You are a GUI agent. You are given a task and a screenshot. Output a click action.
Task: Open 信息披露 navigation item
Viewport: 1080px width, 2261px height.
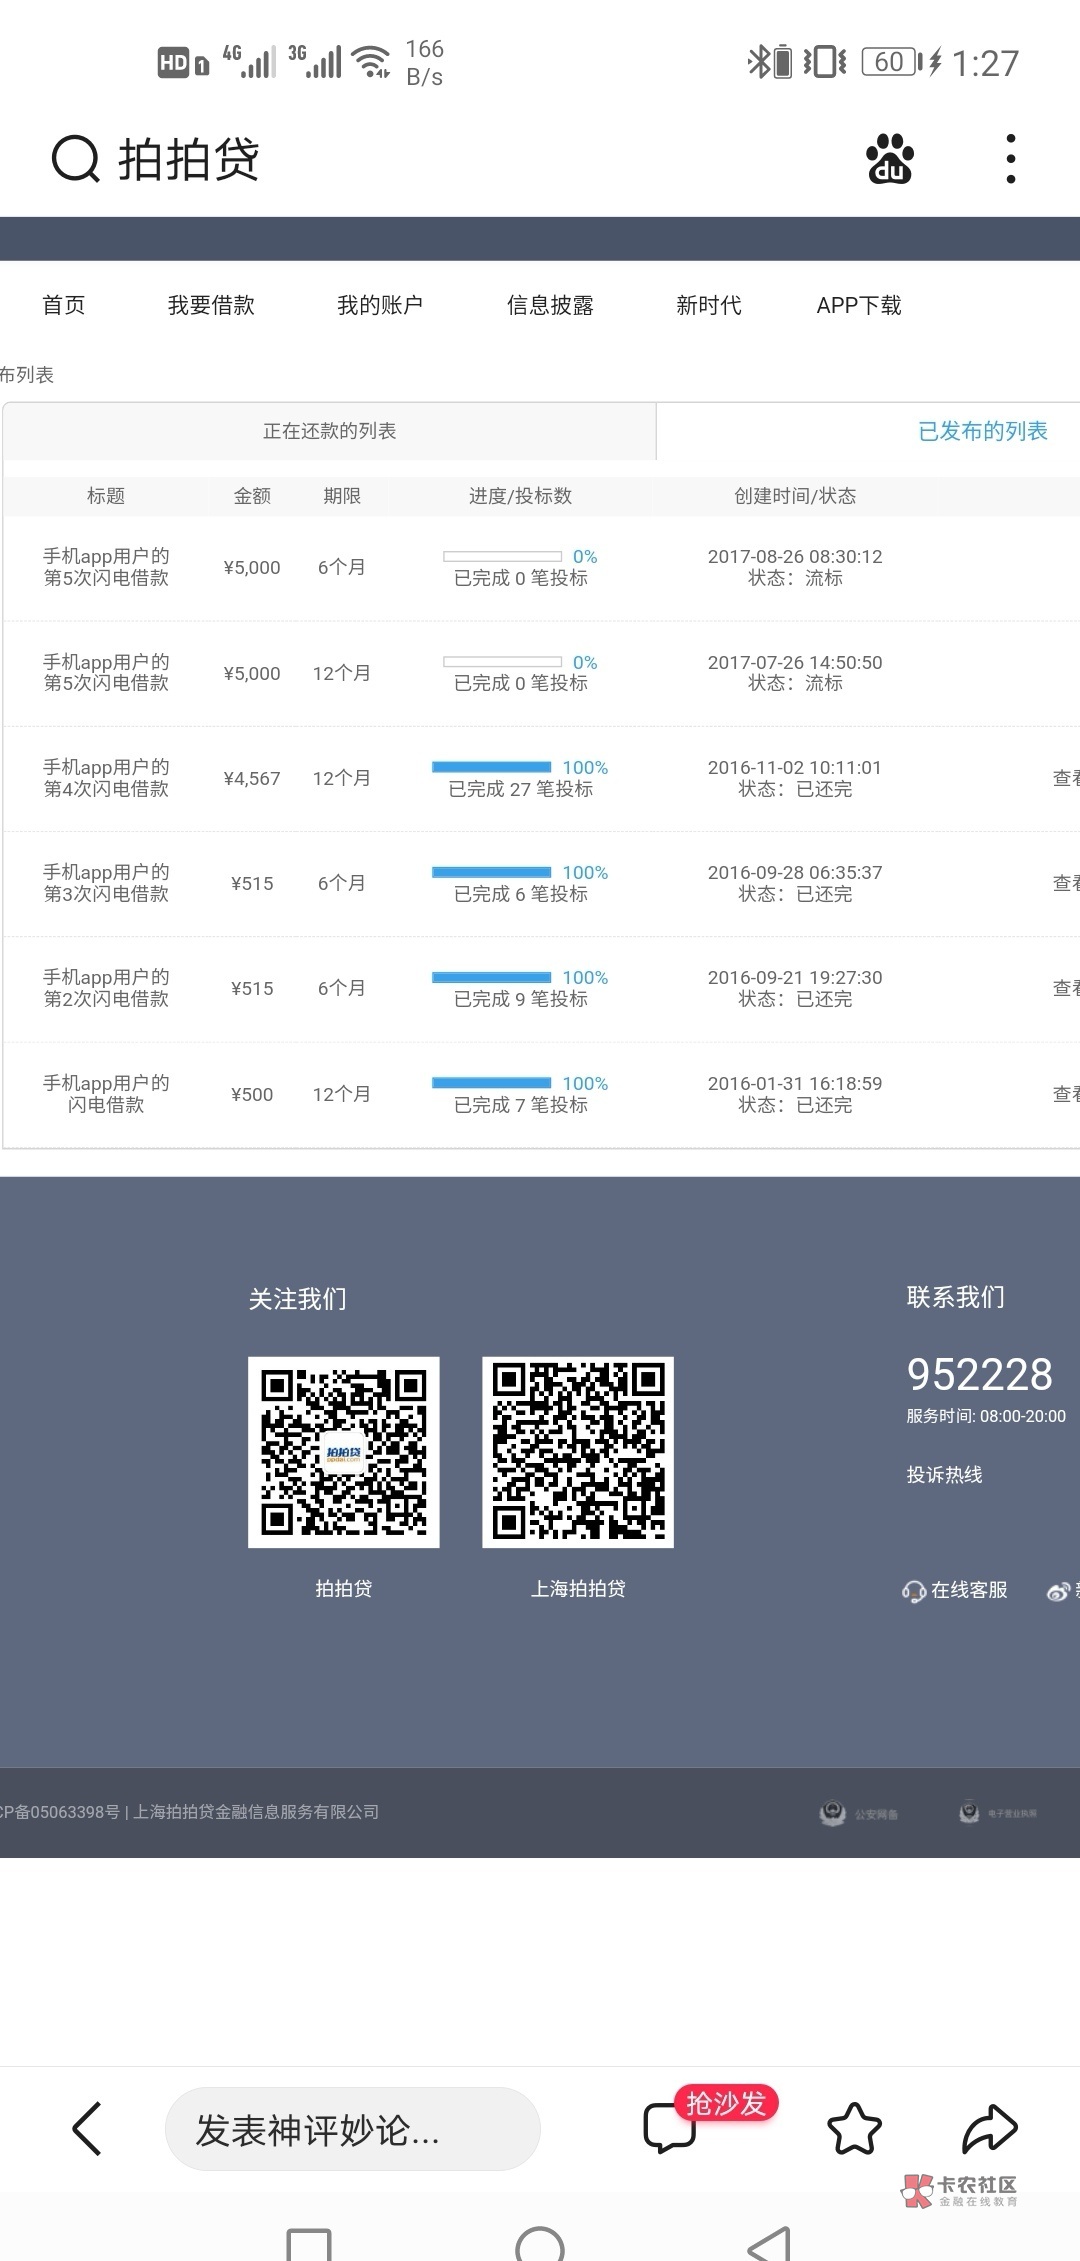point(550,305)
